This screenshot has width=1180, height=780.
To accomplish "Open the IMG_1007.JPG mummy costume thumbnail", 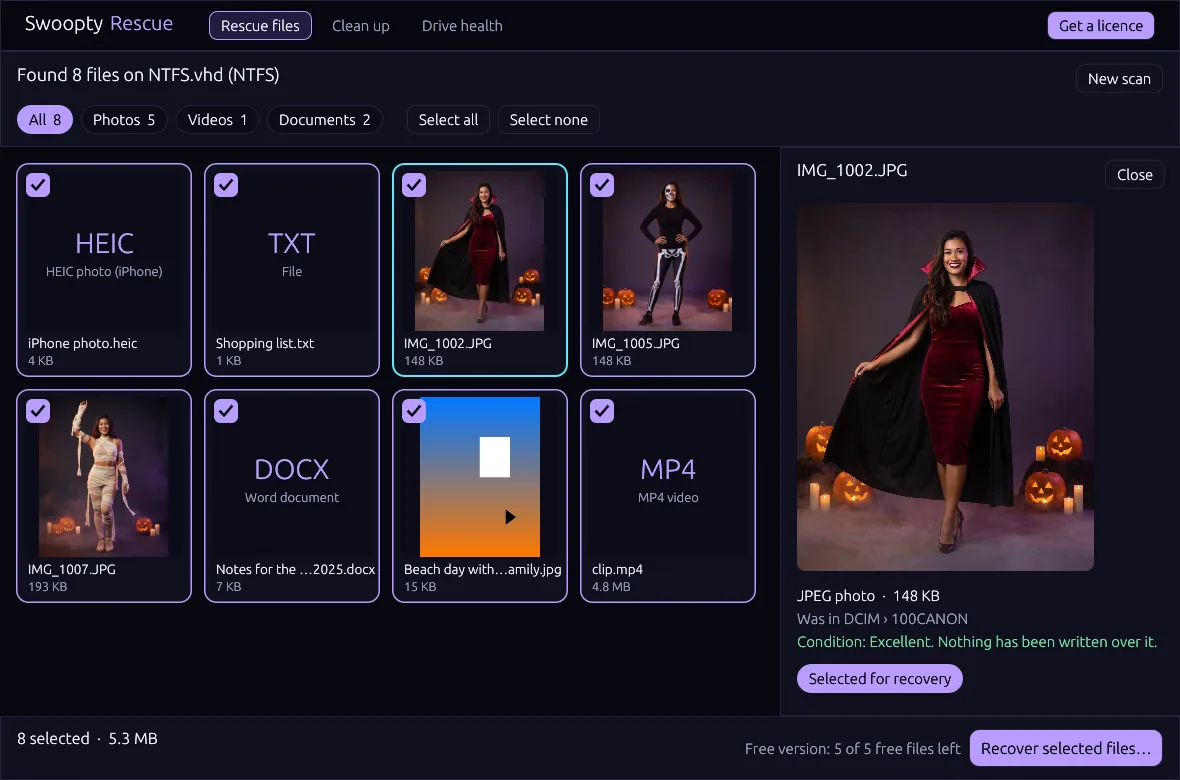I will tap(103, 477).
